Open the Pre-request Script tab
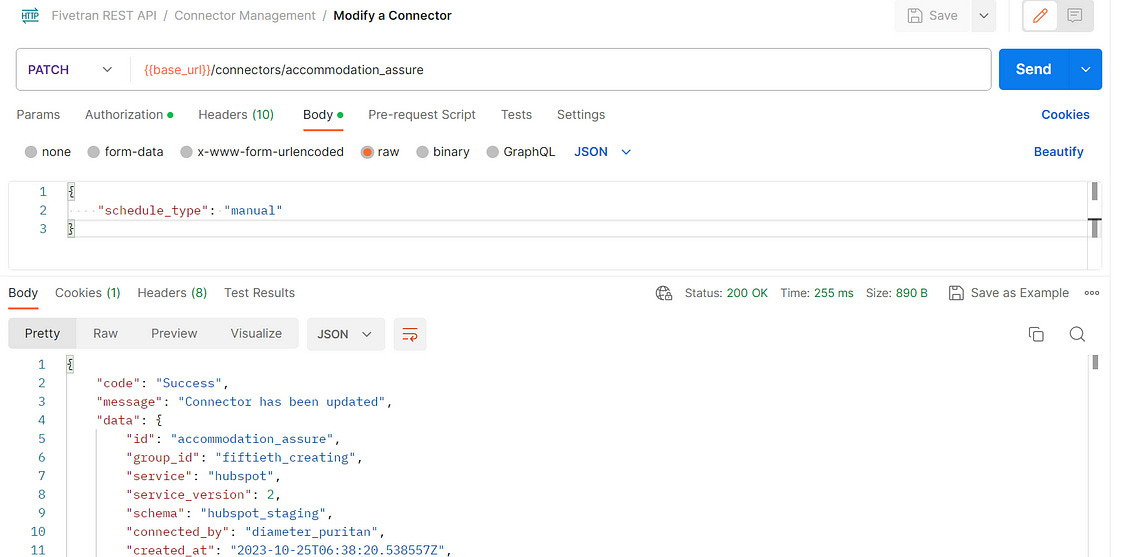Viewport: 1125px width, 557px height. (422, 115)
